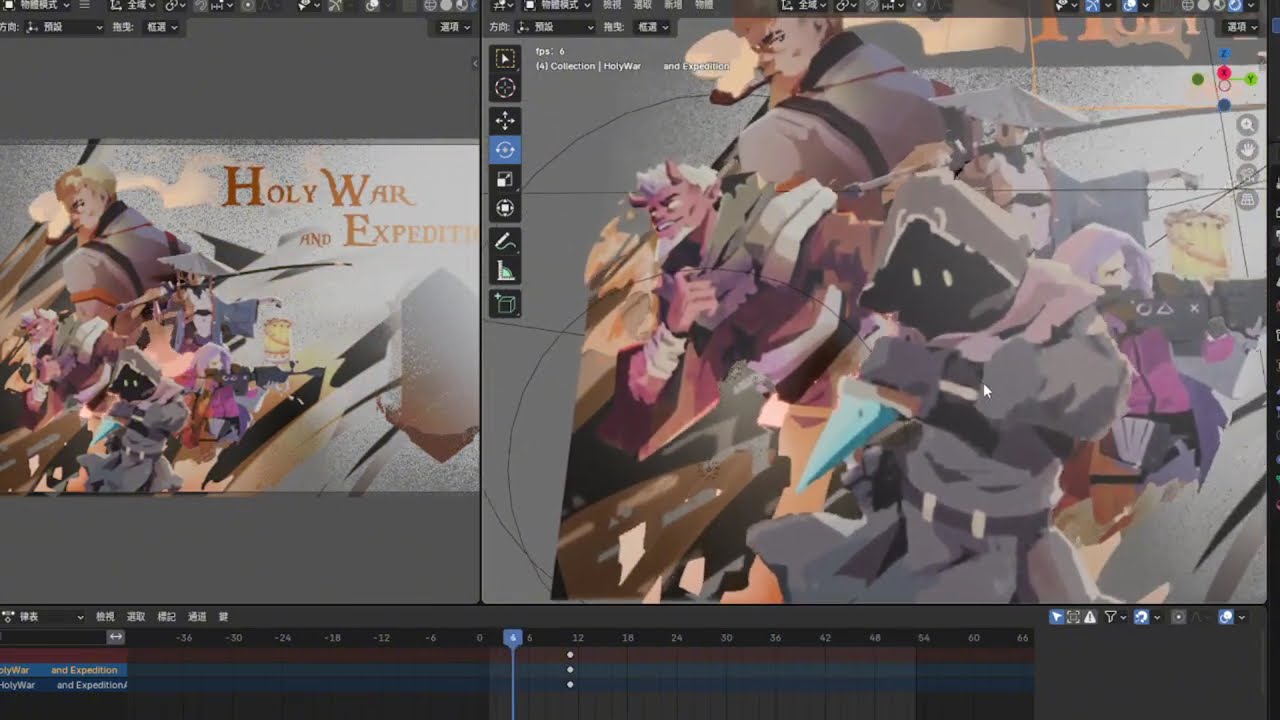The width and height of the screenshot is (1280, 720).
Task: Click the channel search field in the dope sheet
Action: pos(53,637)
